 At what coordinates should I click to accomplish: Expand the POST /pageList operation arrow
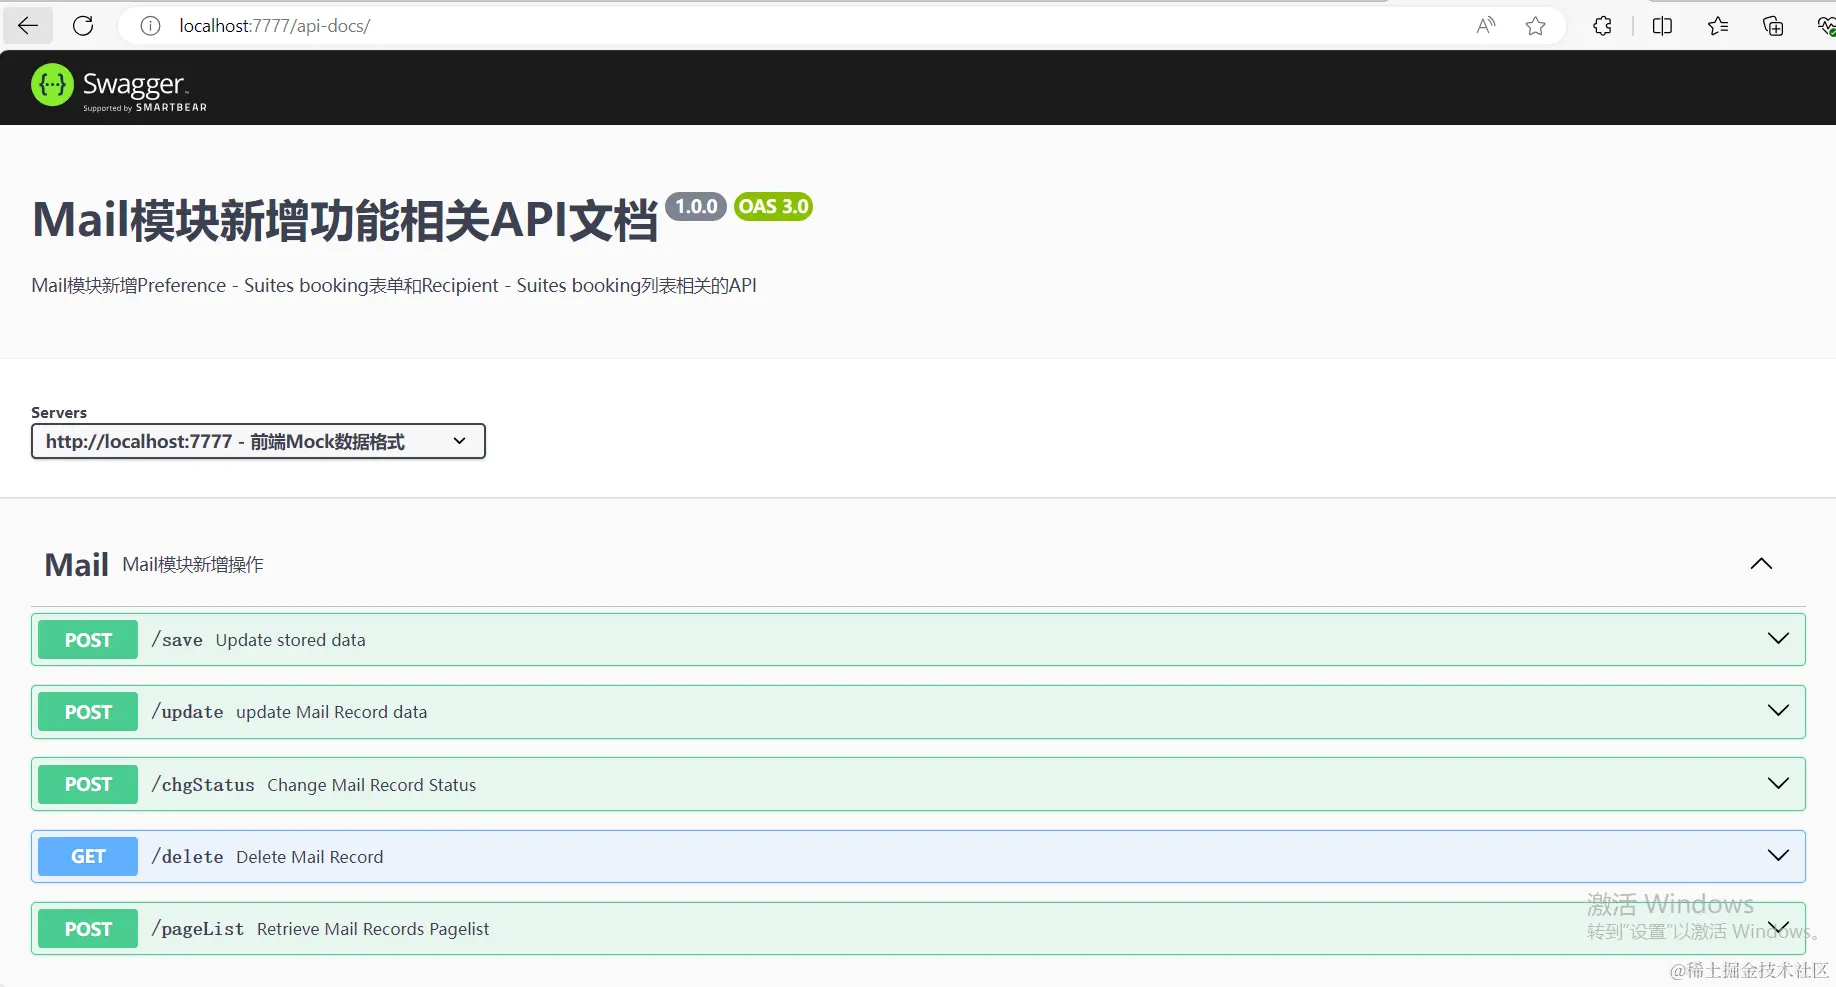(1778, 927)
